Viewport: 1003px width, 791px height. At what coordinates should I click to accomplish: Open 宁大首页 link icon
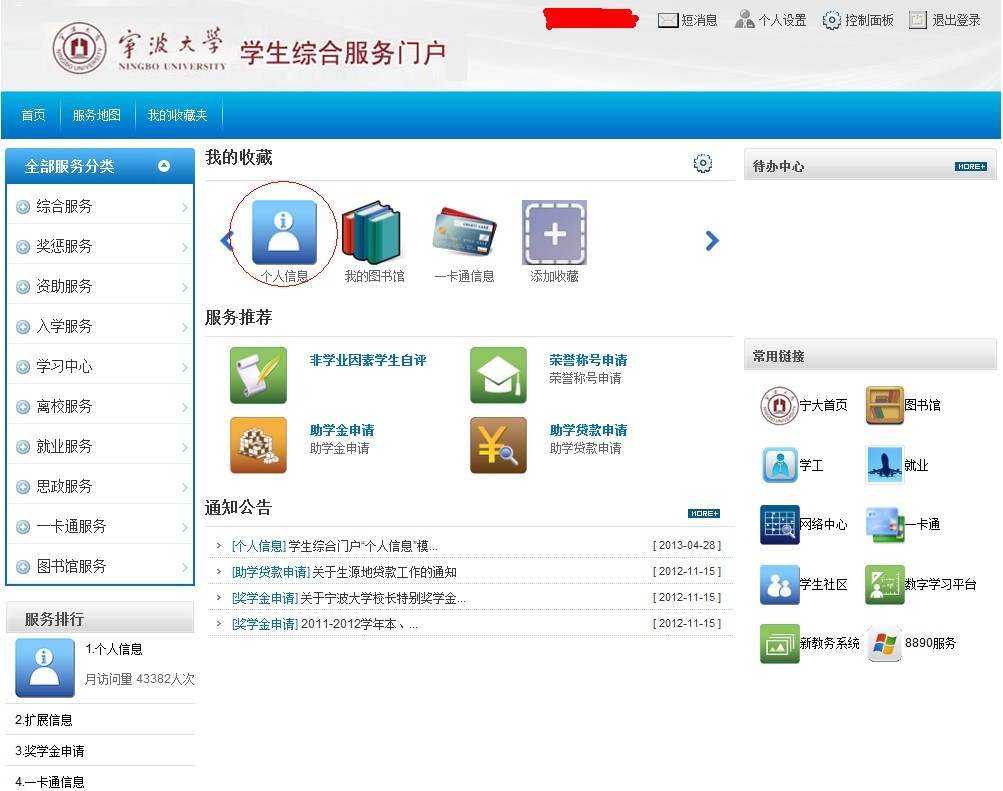[x=779, y=405]
